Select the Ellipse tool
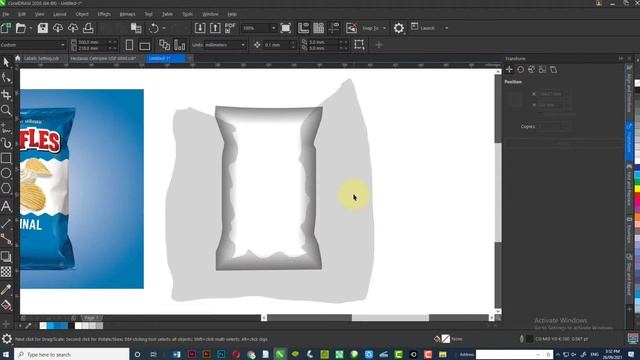The width and height of the screenshot is (640, 360). (x=6, y=173)
